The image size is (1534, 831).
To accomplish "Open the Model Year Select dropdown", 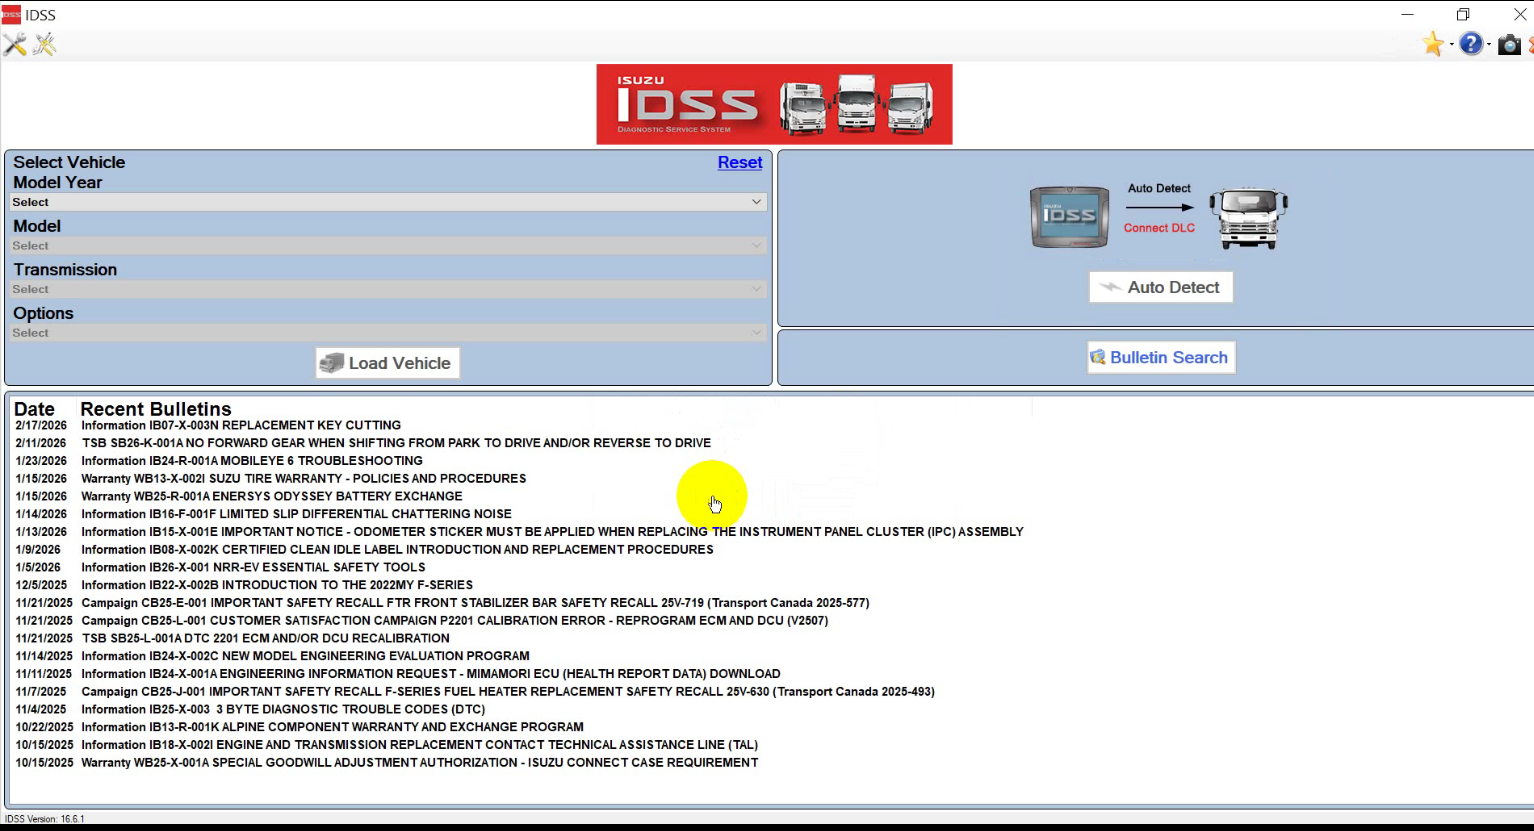I will pyautogui.click(x=388, y=201).
